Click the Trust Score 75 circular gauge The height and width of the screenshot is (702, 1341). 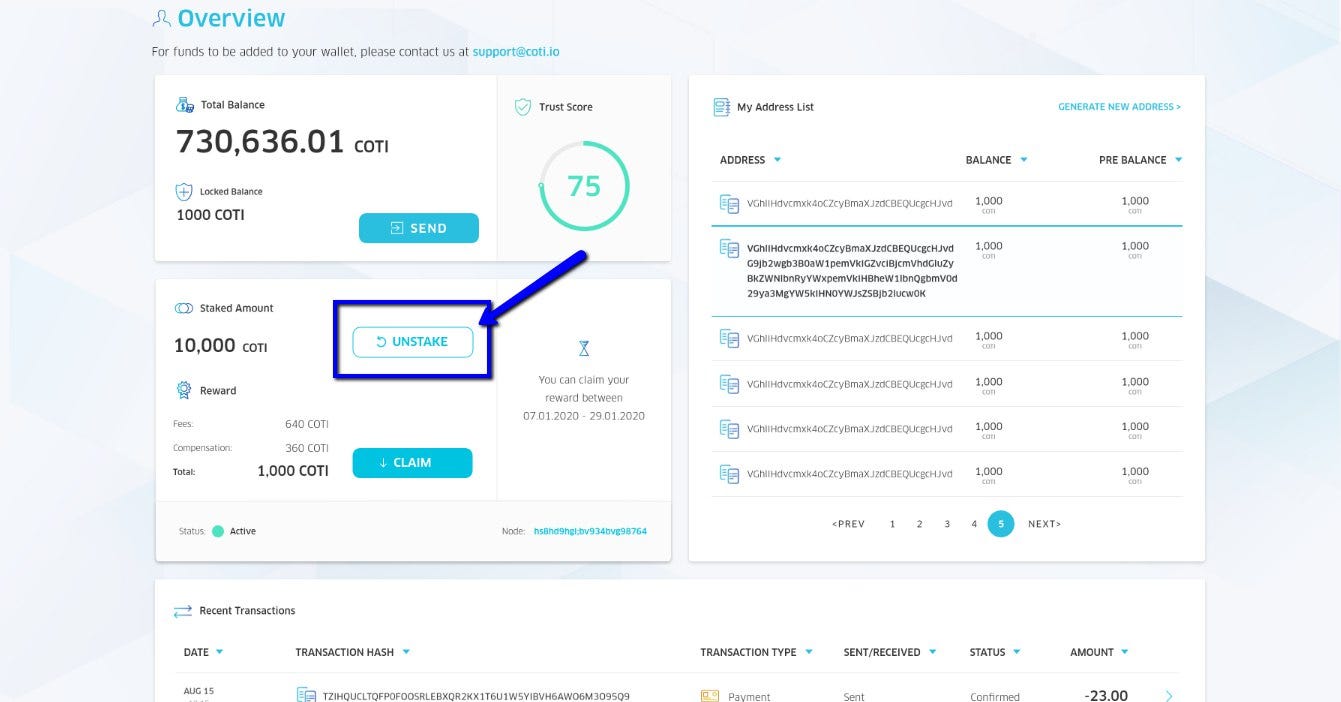(584, 186)
